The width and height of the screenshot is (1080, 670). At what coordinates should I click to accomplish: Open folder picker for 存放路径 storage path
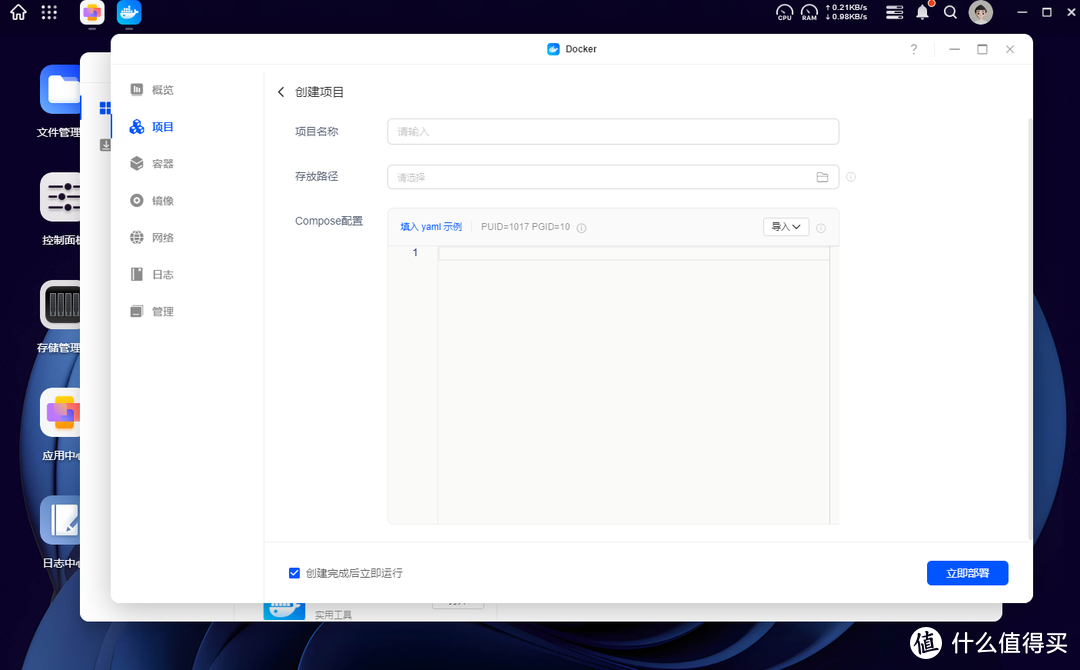point(822,176)
